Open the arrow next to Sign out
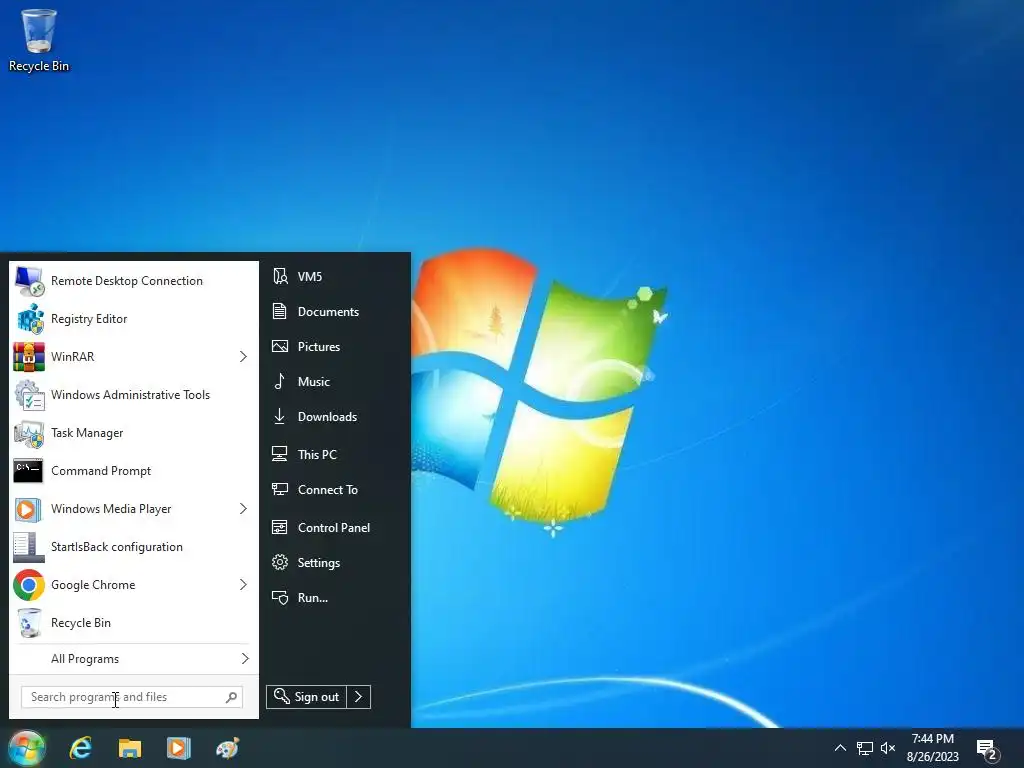1024x768 pixels. click(x=359, y=697)
